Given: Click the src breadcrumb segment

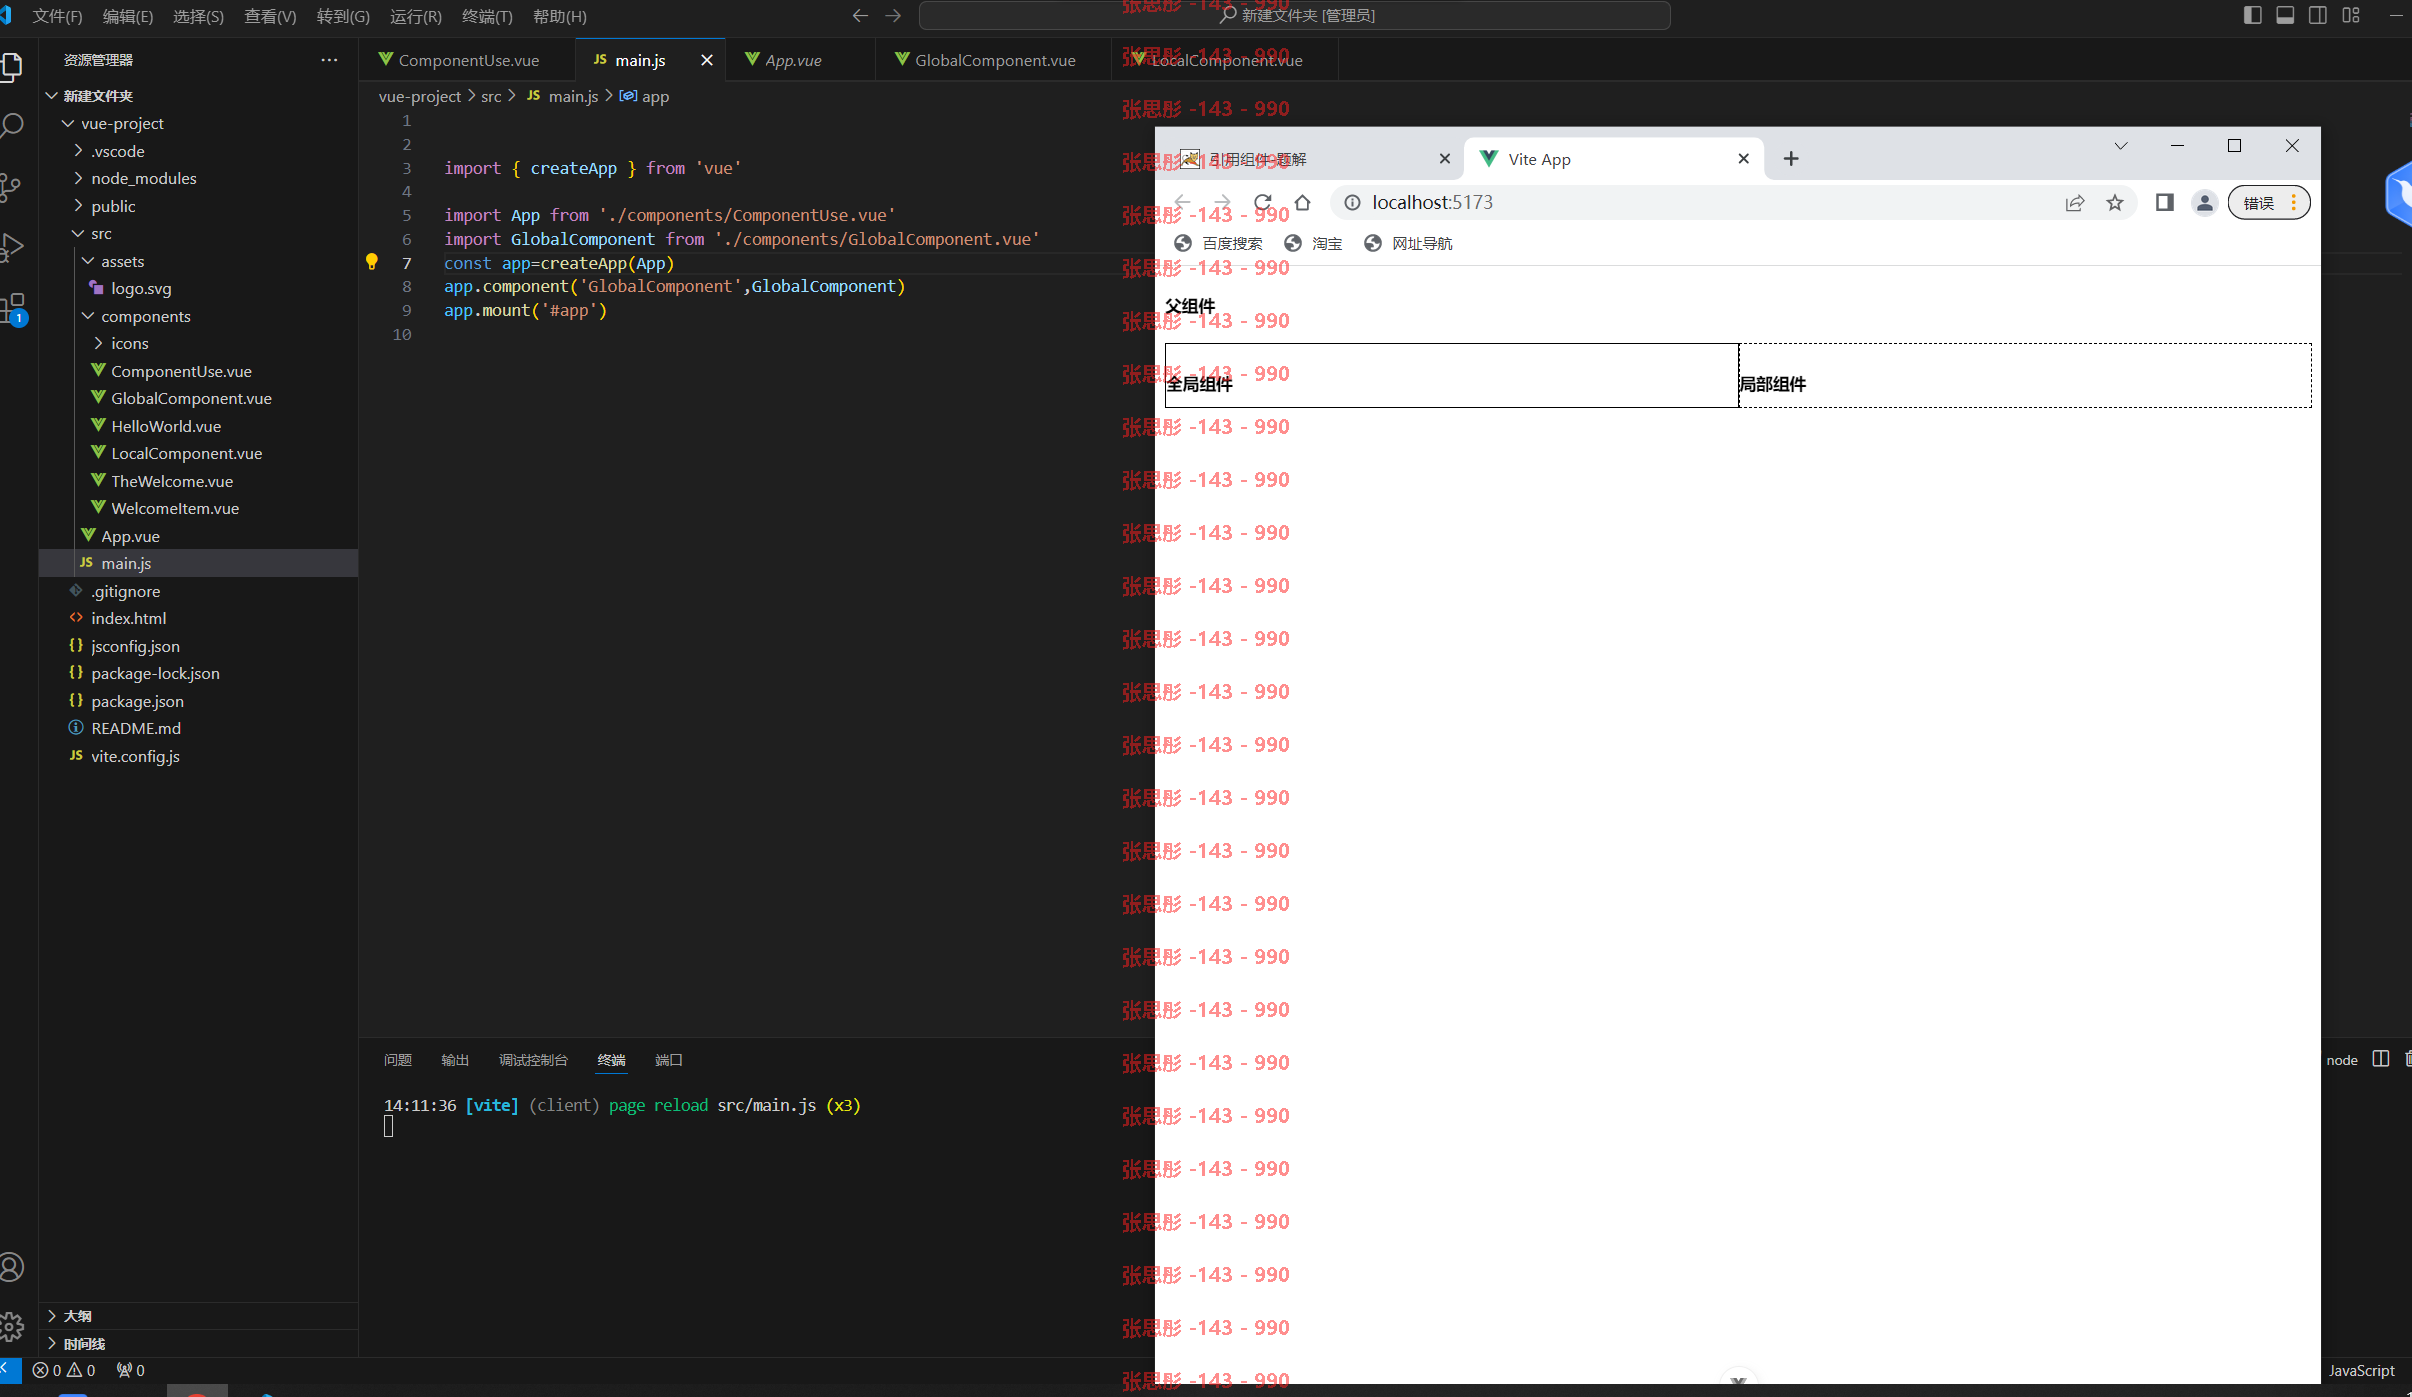Looking at the screenshot, I should 491,96.
